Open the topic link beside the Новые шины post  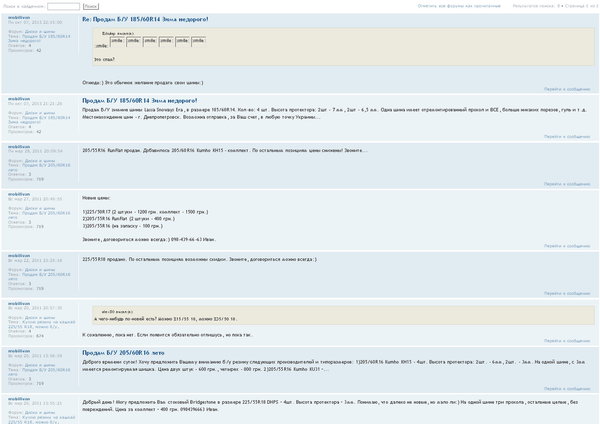[x=40, y=213]
